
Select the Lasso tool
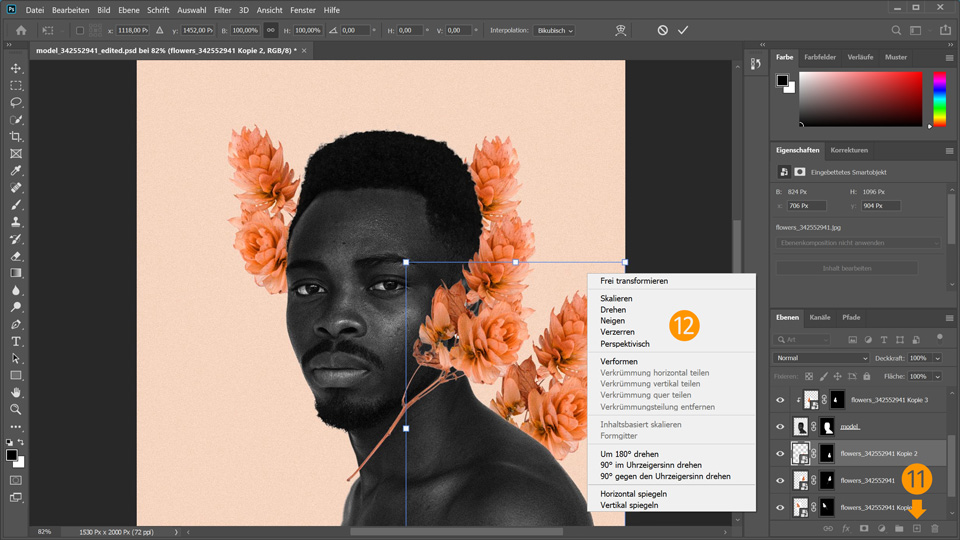pyautogui.click(x=16, y=102)
